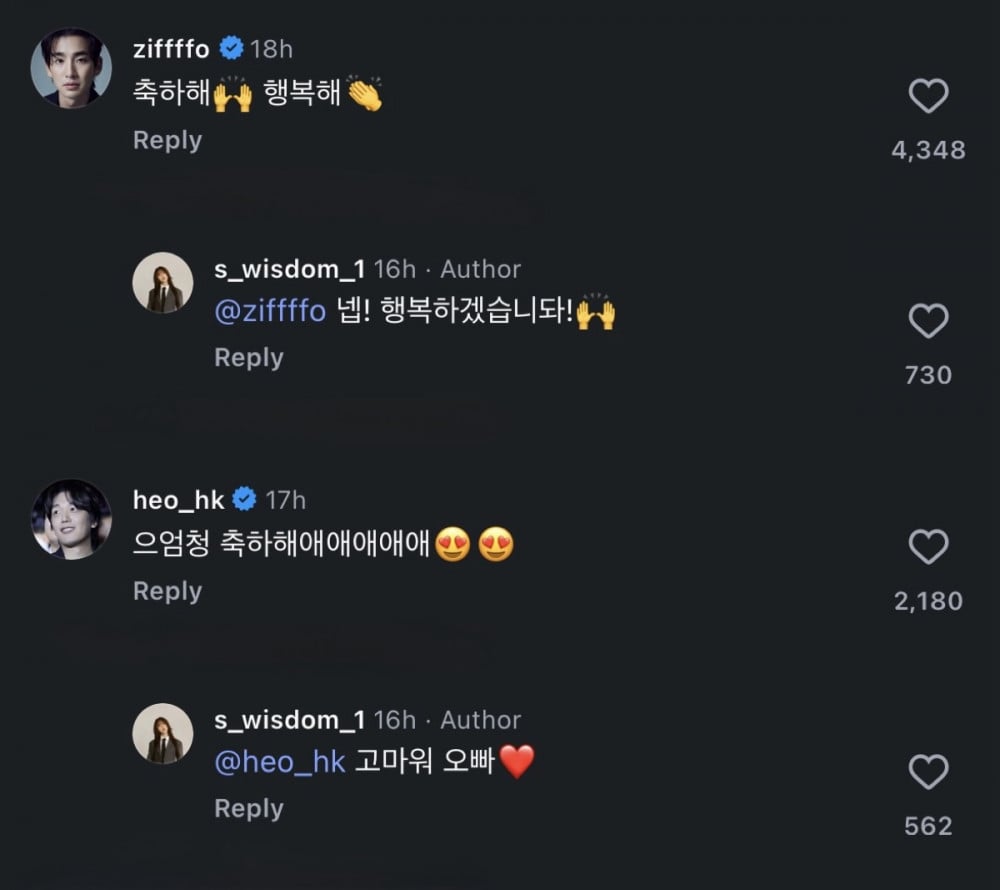Viewport: 1000px width, 890px height.
Task: Like ziffffo's congratulation comment
Action: tap(928, 97)
